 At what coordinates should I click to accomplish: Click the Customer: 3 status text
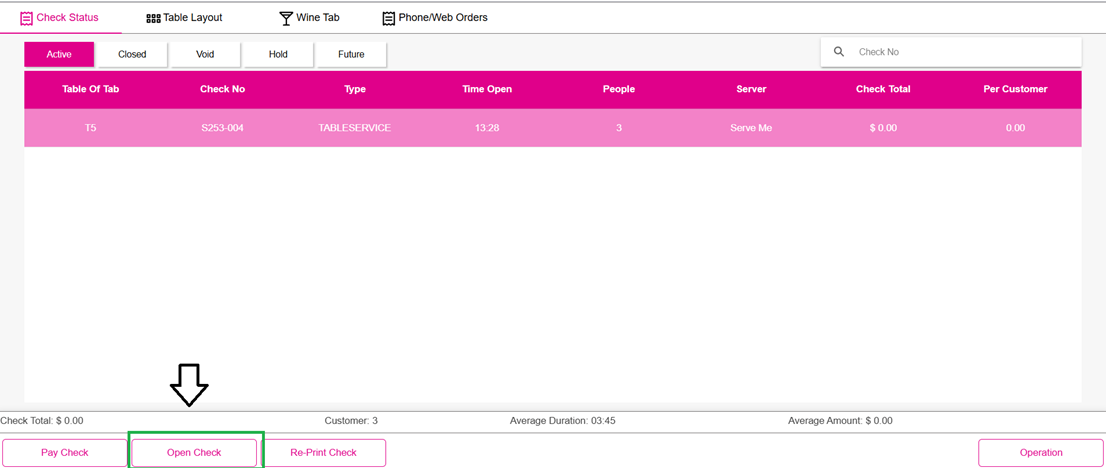351,421
